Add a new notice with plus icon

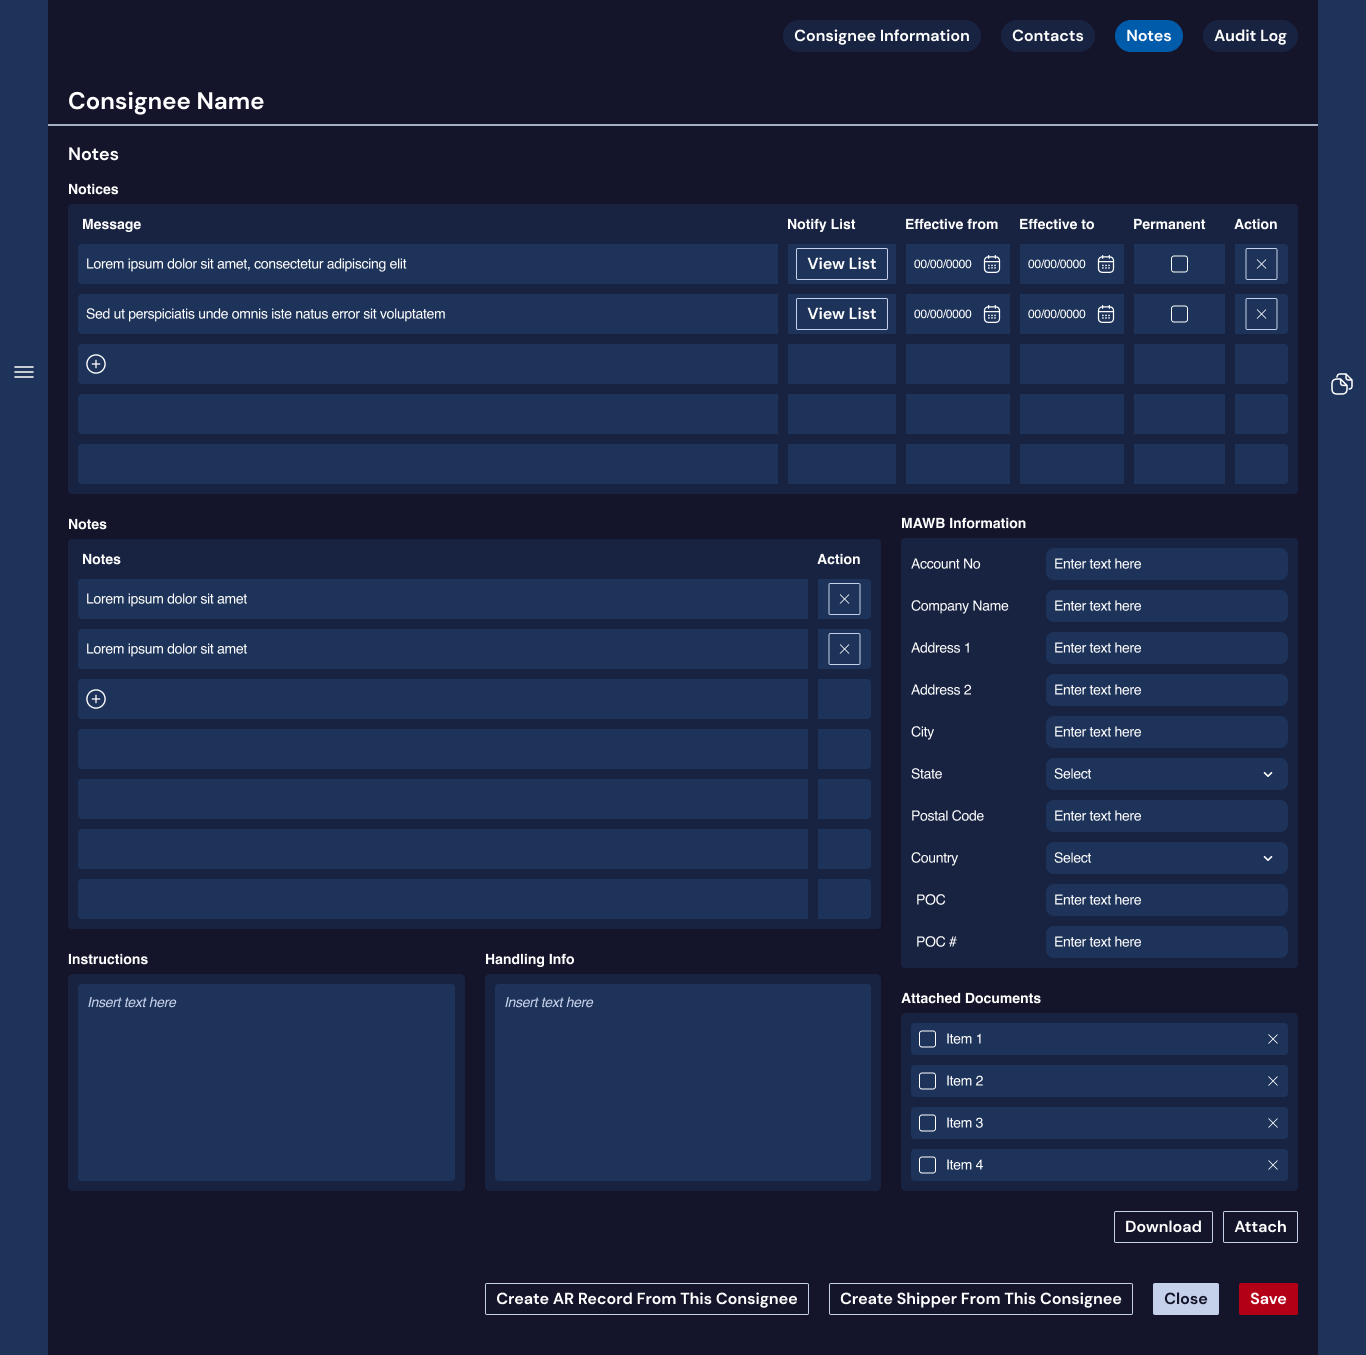click(x=96, y=364)
